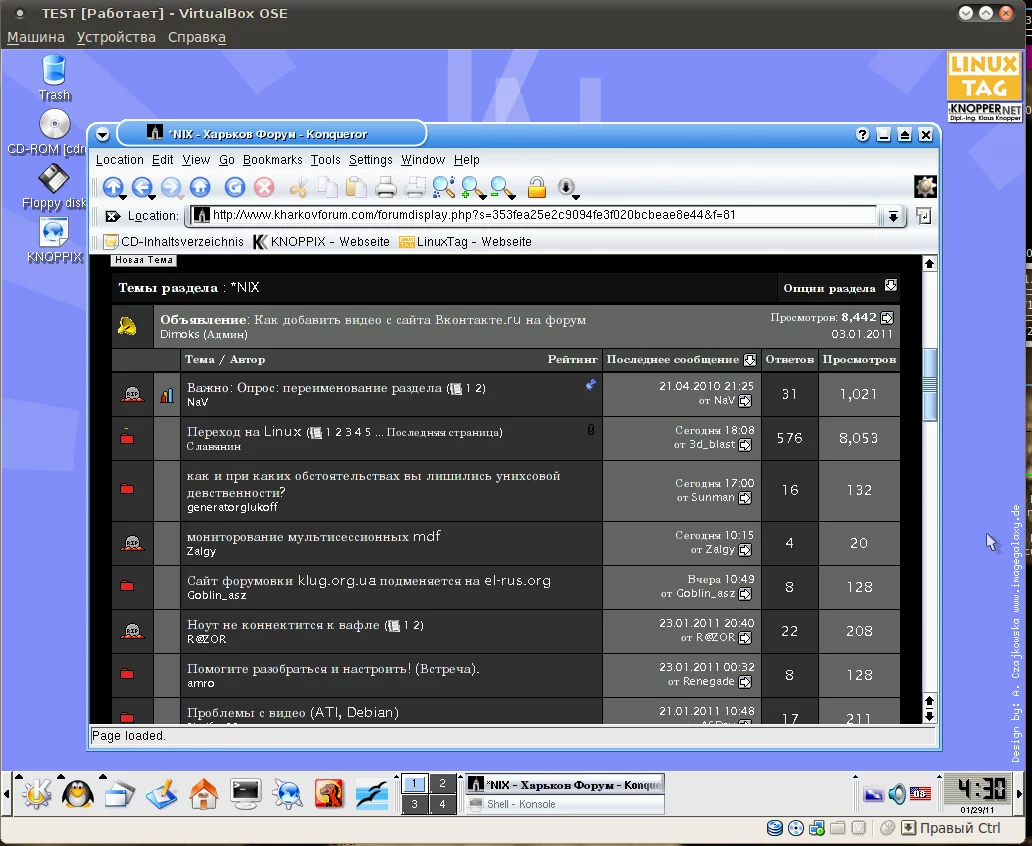Click the page vertical scrollbar thumb
1032x846 pixels.
pos(929,384)
